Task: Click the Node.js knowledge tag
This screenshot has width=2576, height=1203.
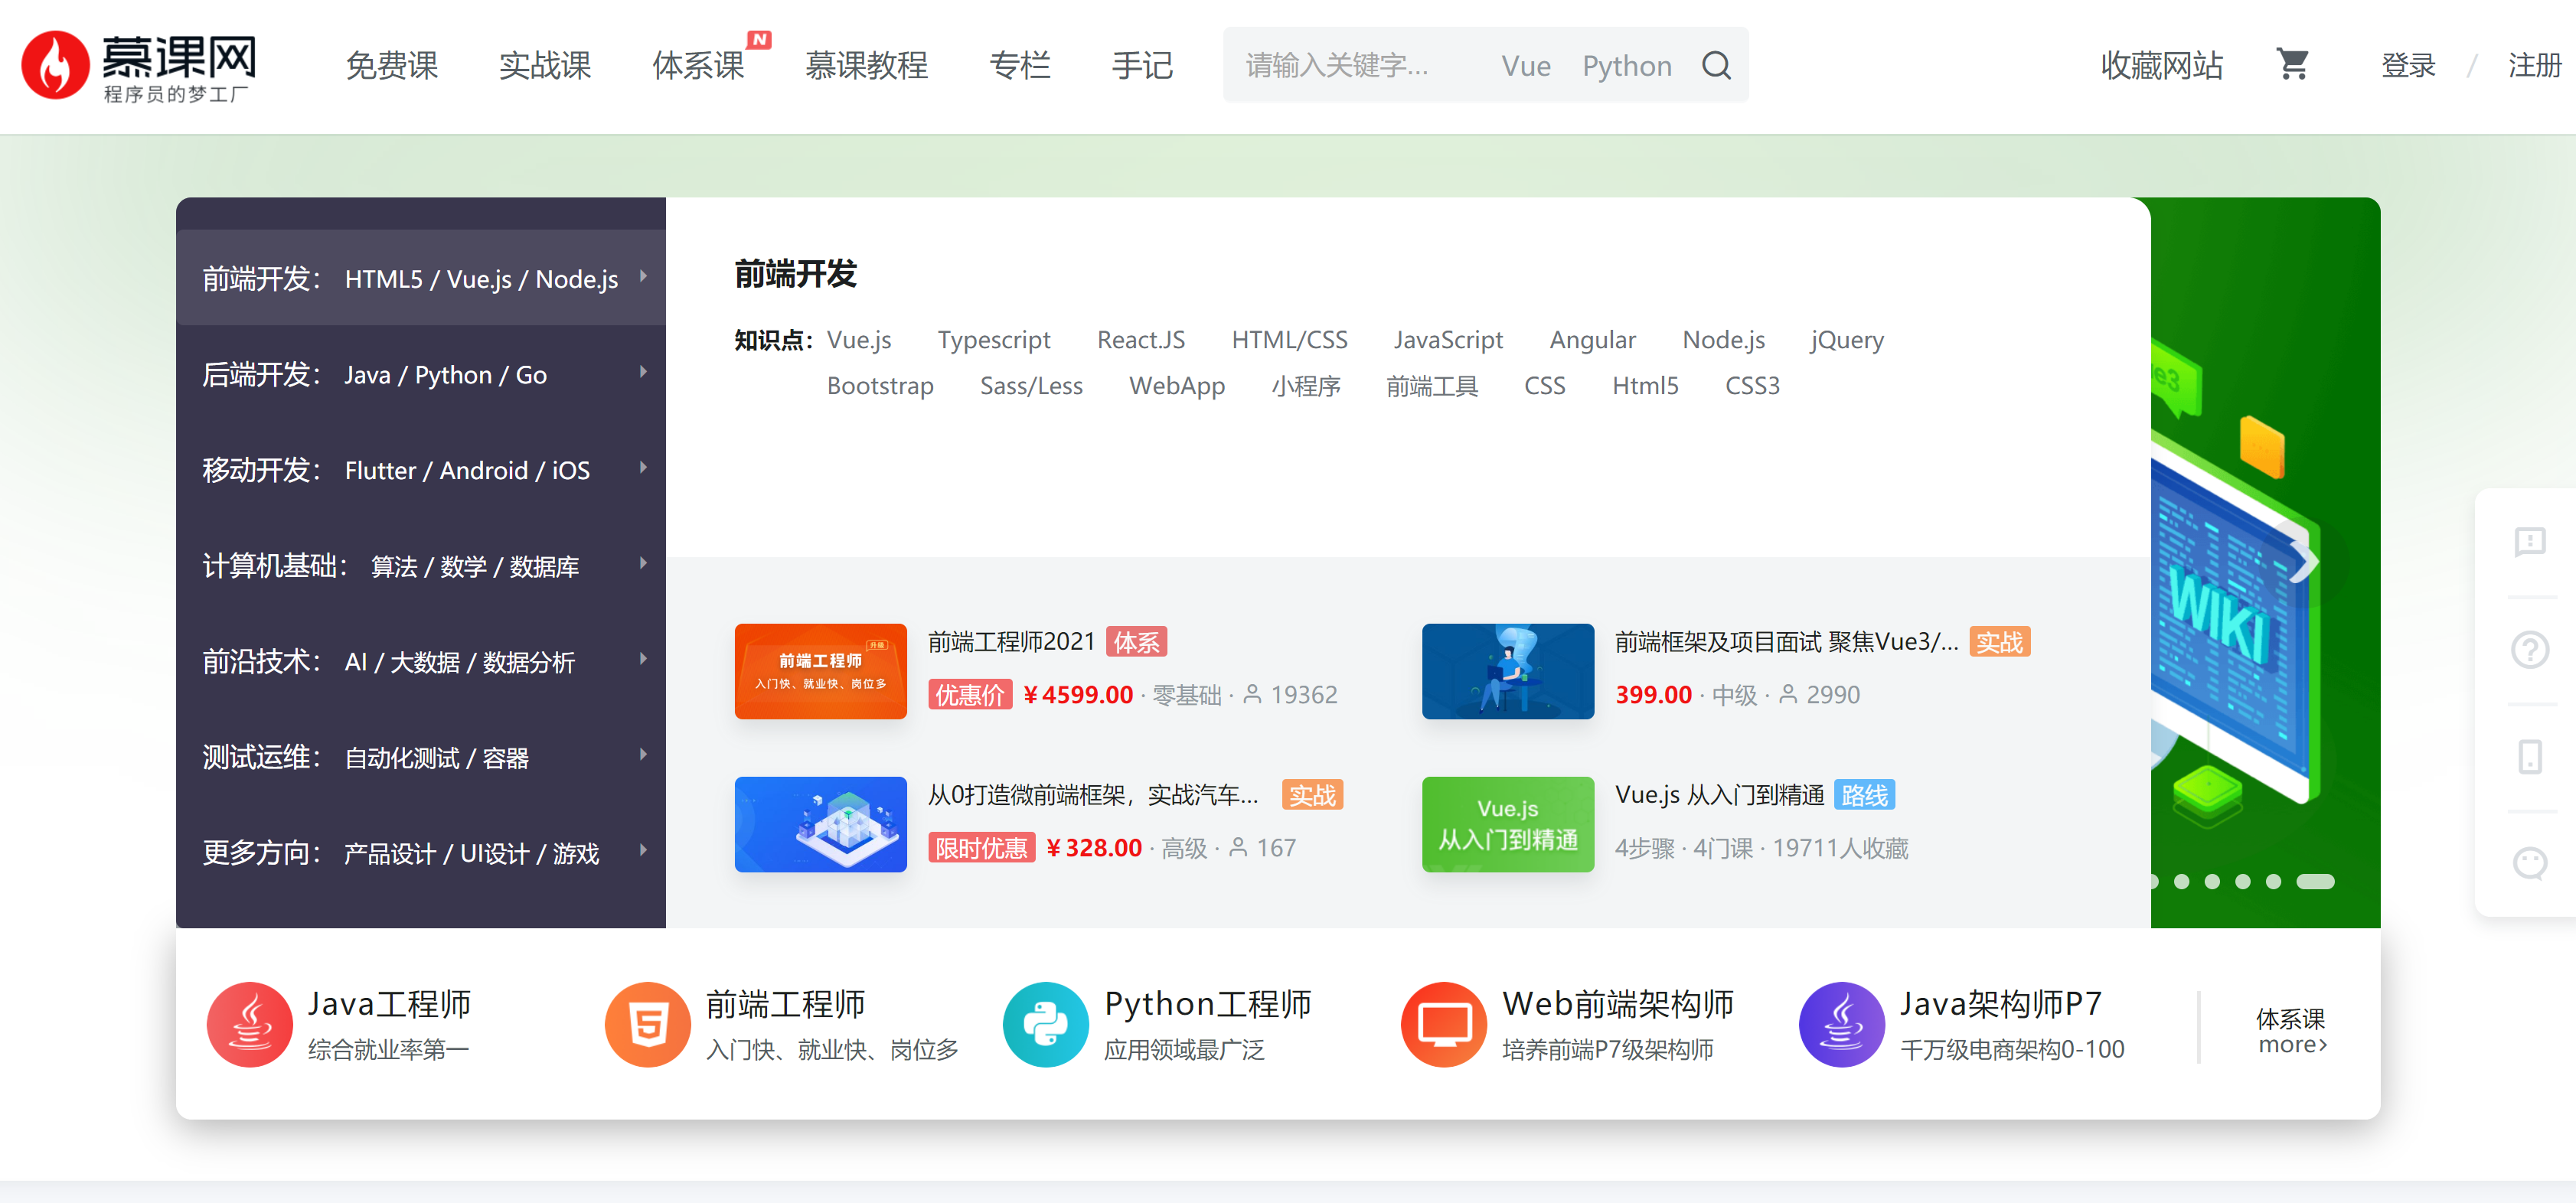Action: 1723,340
